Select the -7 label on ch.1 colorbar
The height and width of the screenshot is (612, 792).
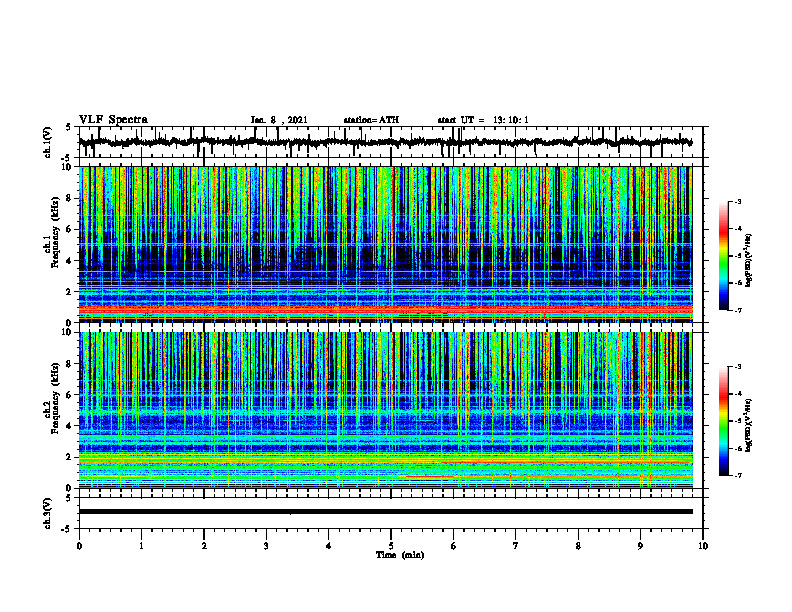[x=737, y=310]
